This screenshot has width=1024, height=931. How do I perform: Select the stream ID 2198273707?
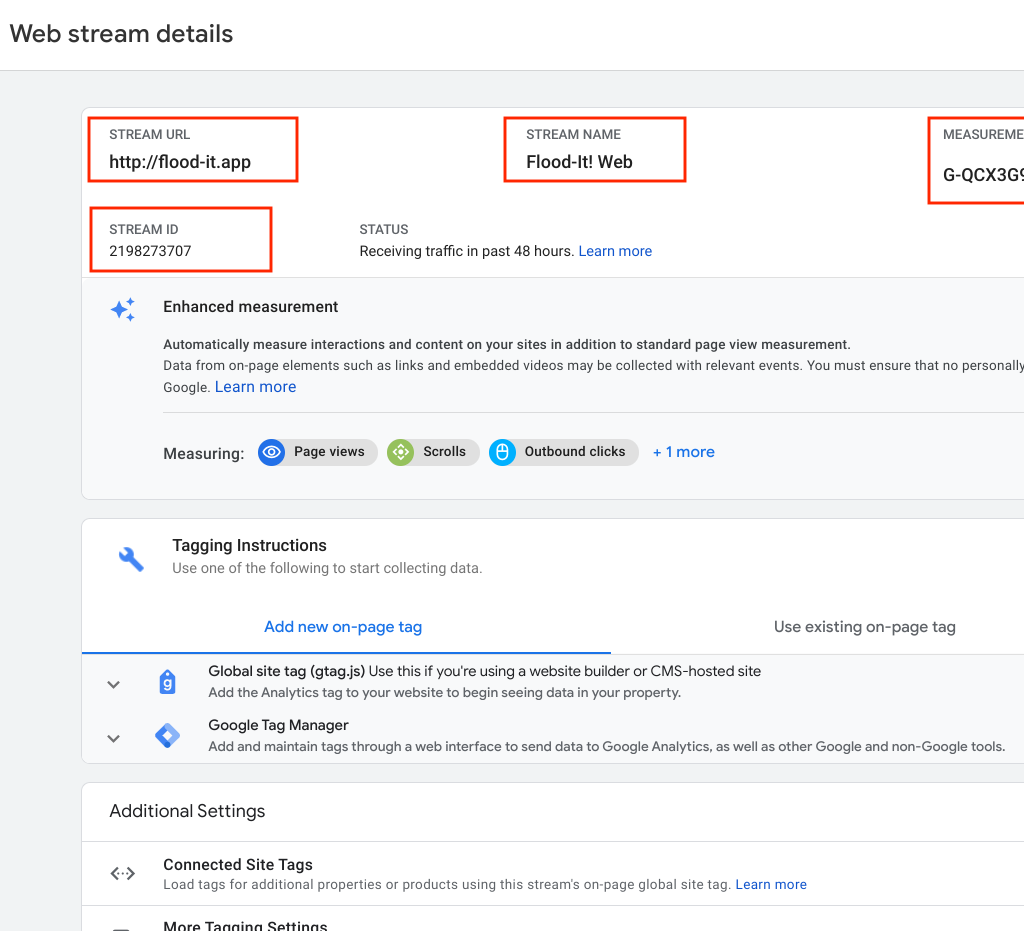click(x=150, y=251)
